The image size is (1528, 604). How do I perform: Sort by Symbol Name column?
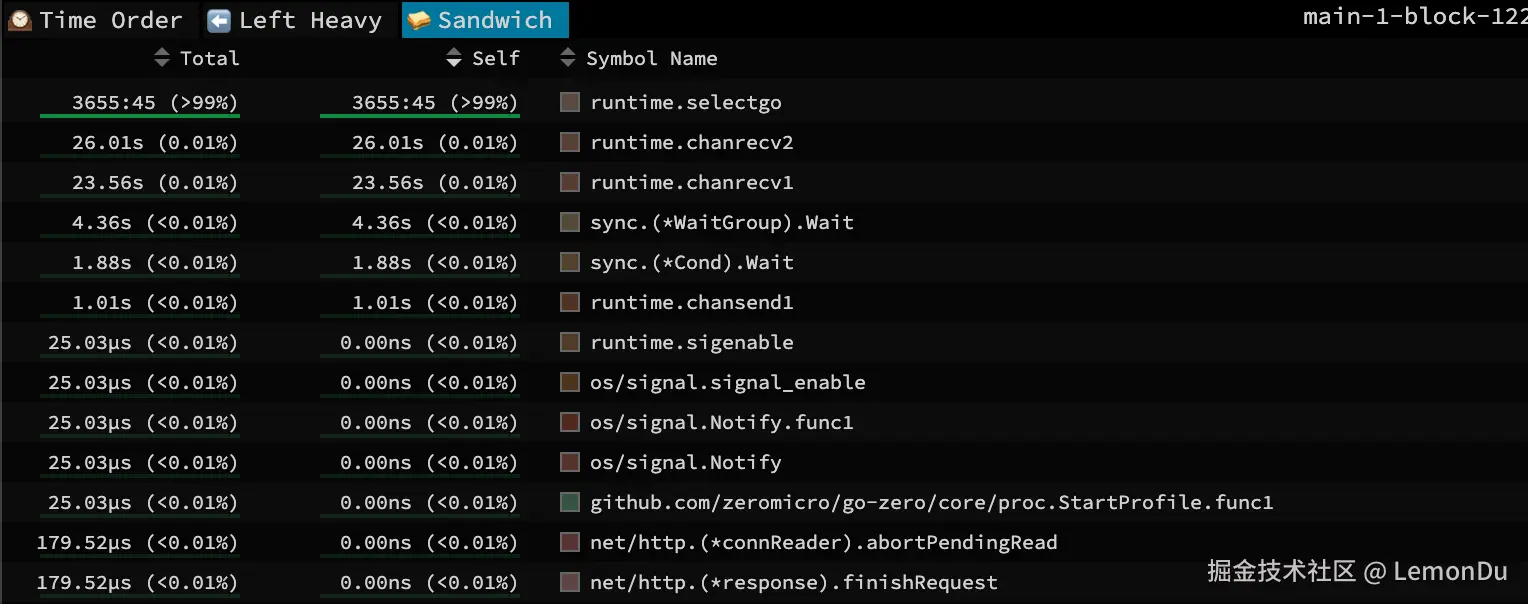point(639,59)
